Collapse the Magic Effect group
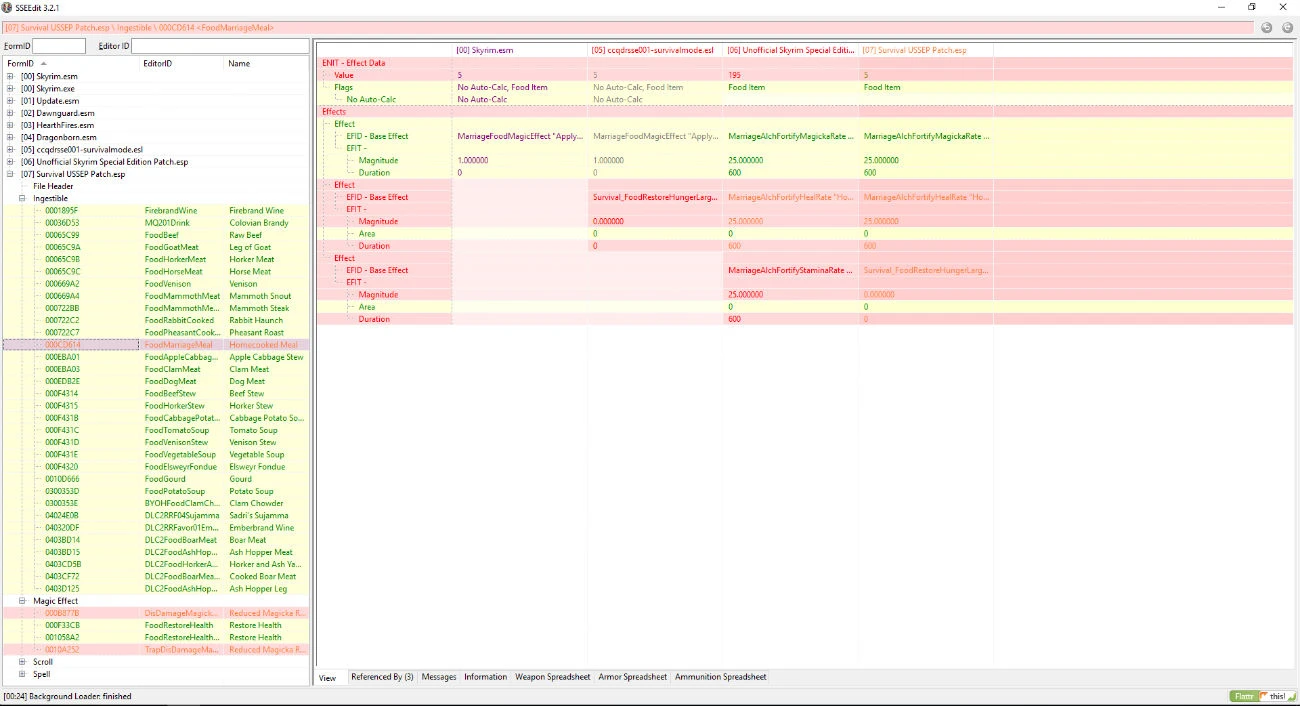This screenshot has height=706, width=1300. pyautogui.click(x=23, y=601)
